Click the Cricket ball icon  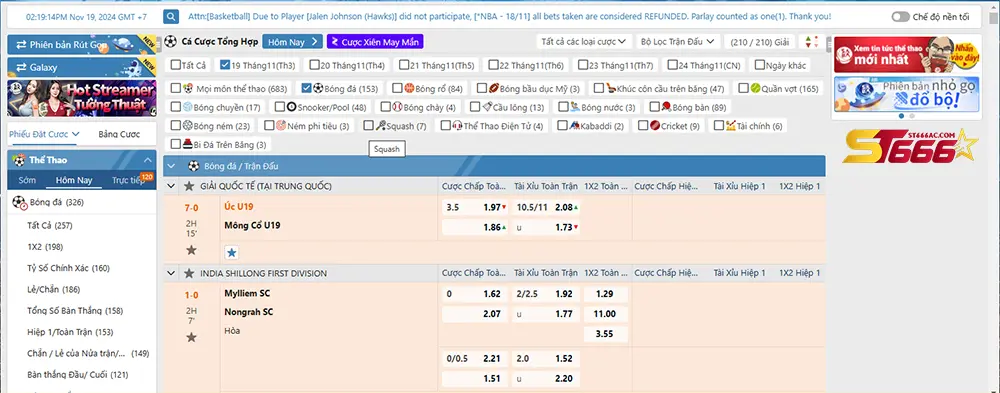click(x=655, y=126)
